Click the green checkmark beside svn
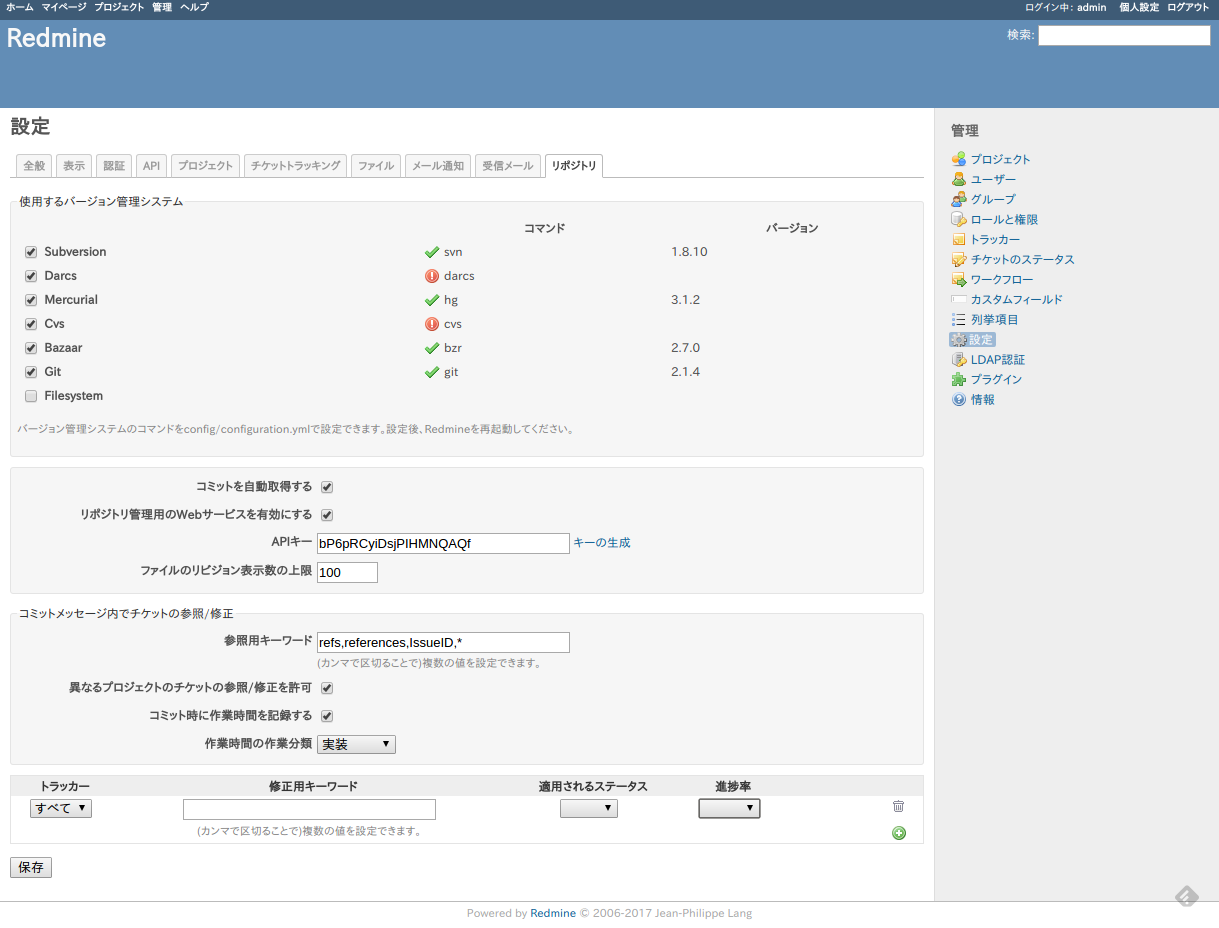The image size is (1219, 928). (432, 252)
